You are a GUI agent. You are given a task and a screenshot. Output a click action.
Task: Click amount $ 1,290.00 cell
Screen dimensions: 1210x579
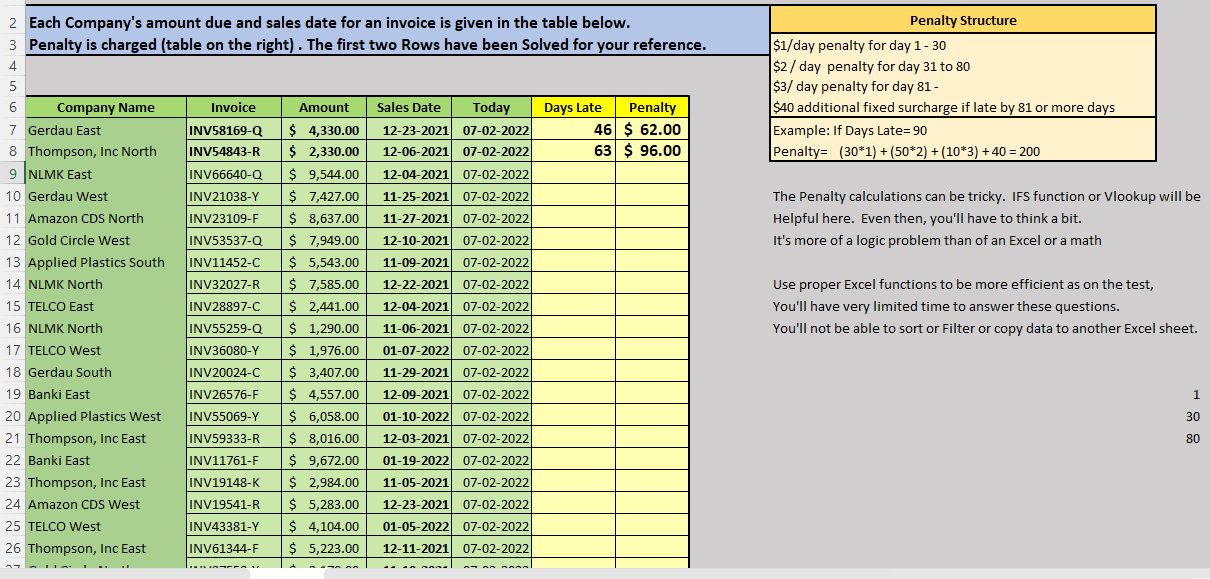tap(324, 328)
